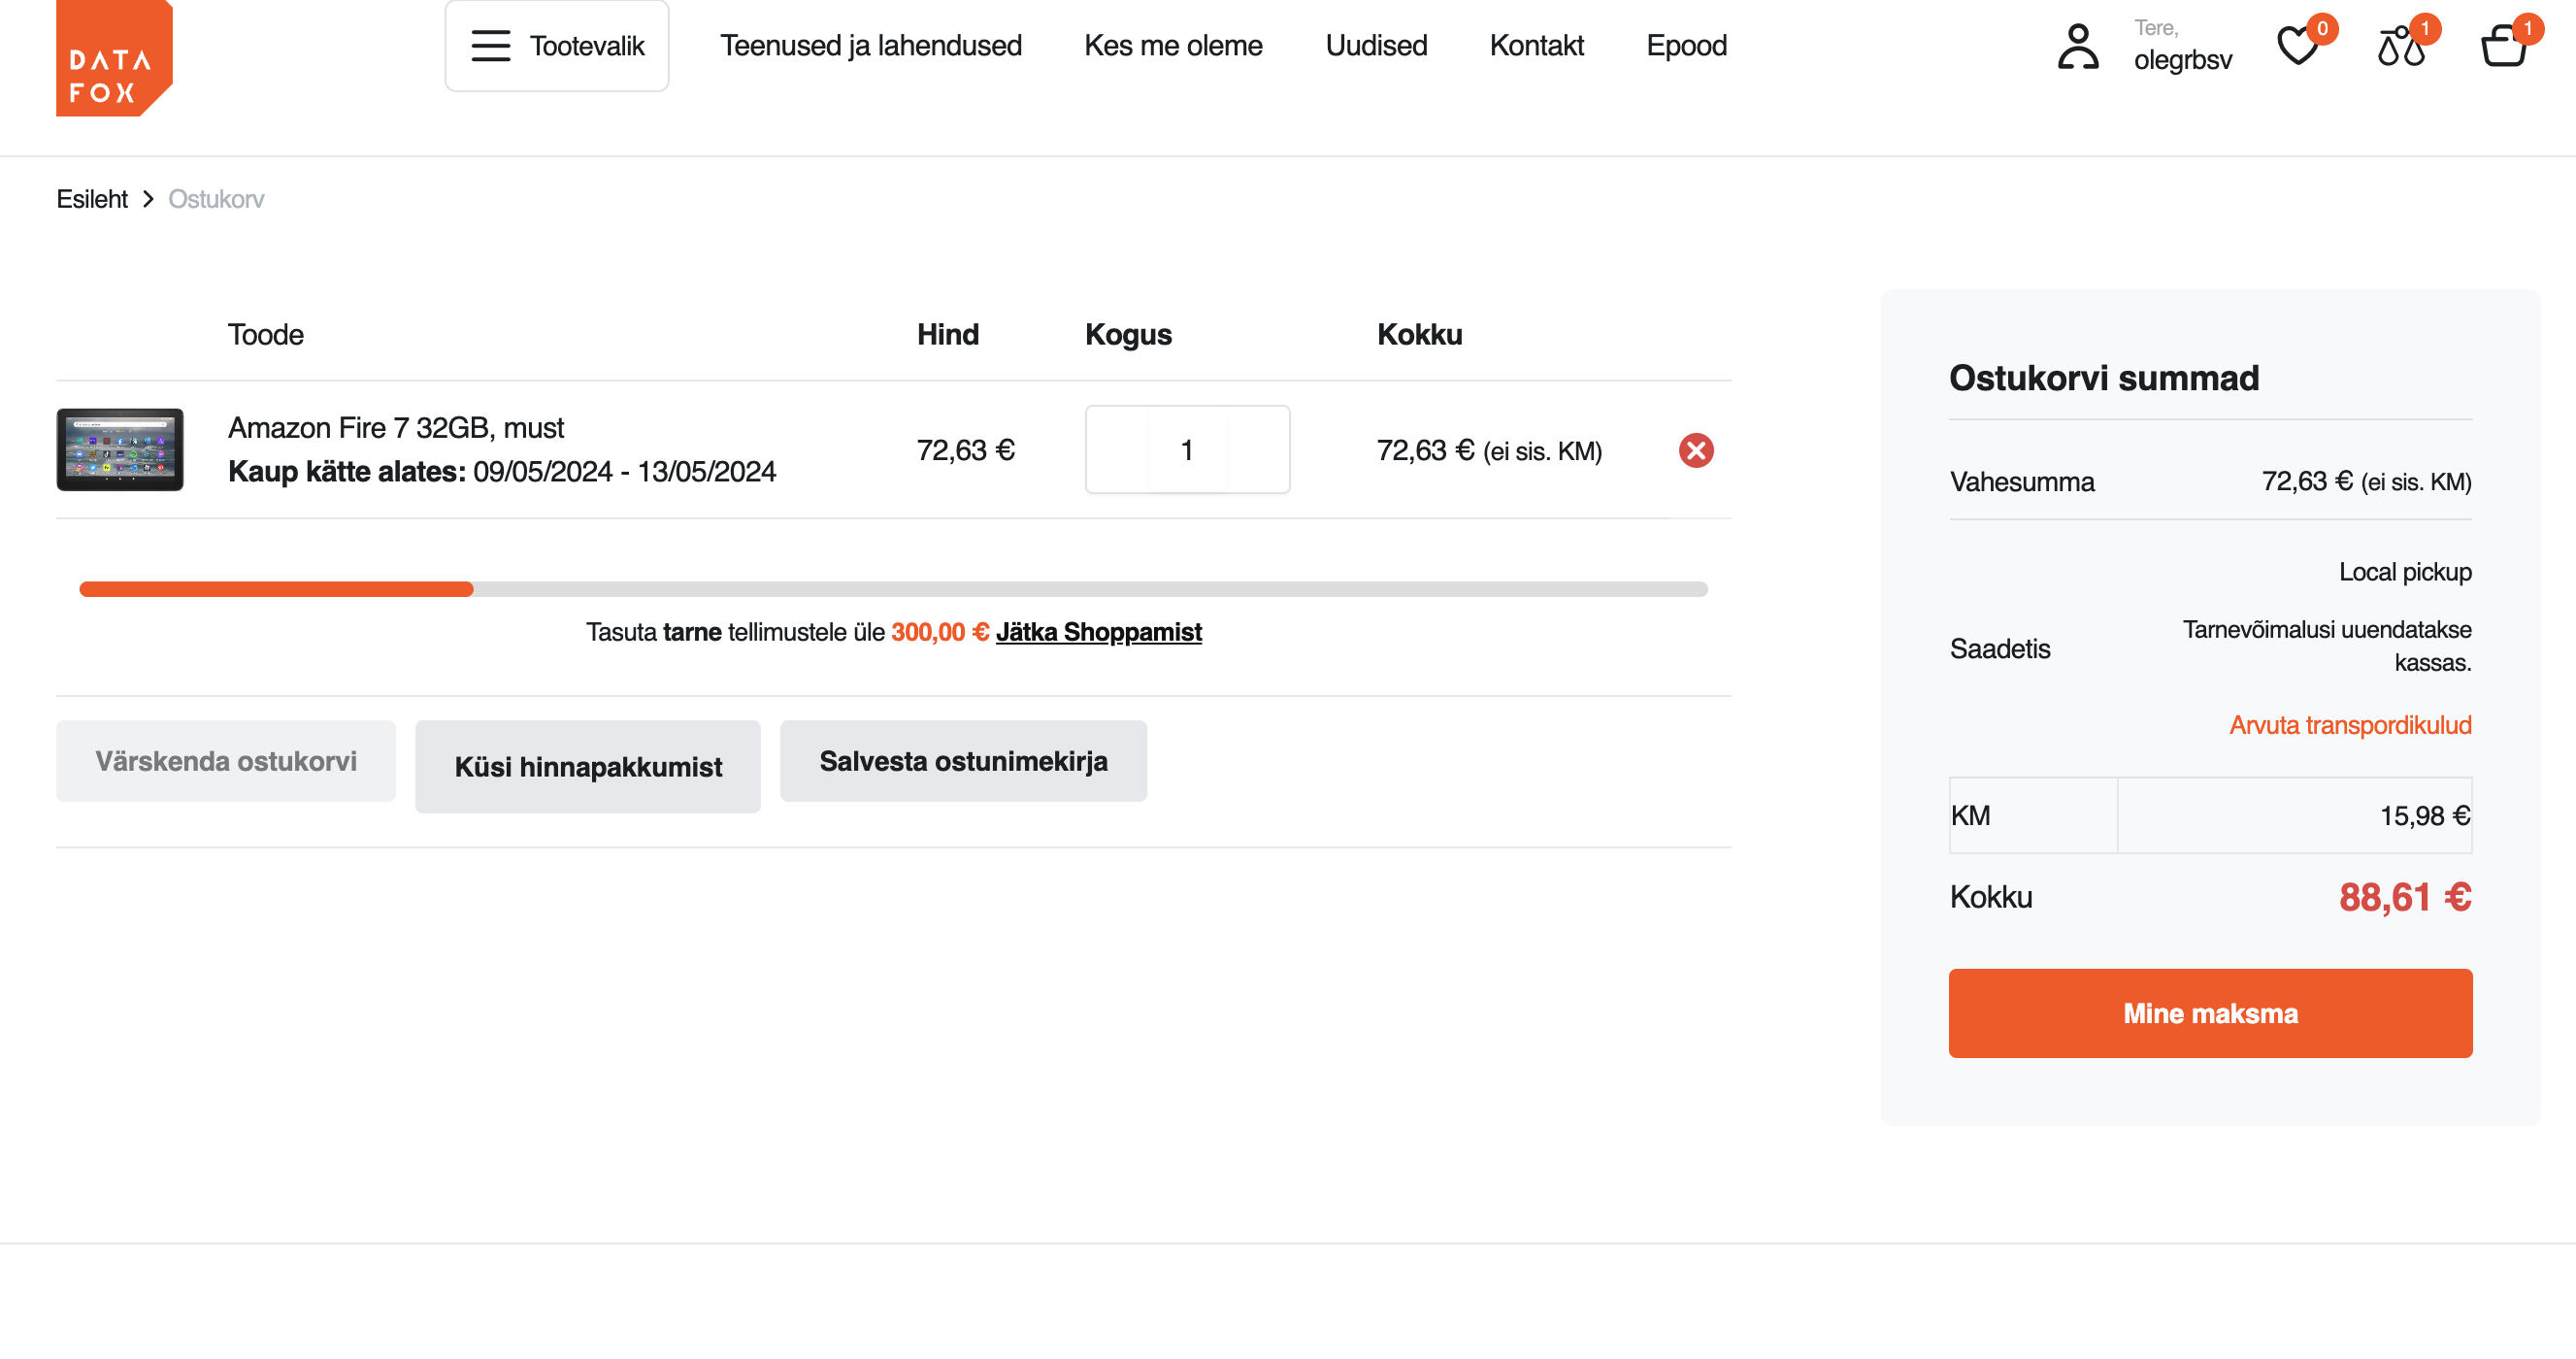Focus the quantity field showing 1

click(x=1187, y=449)
